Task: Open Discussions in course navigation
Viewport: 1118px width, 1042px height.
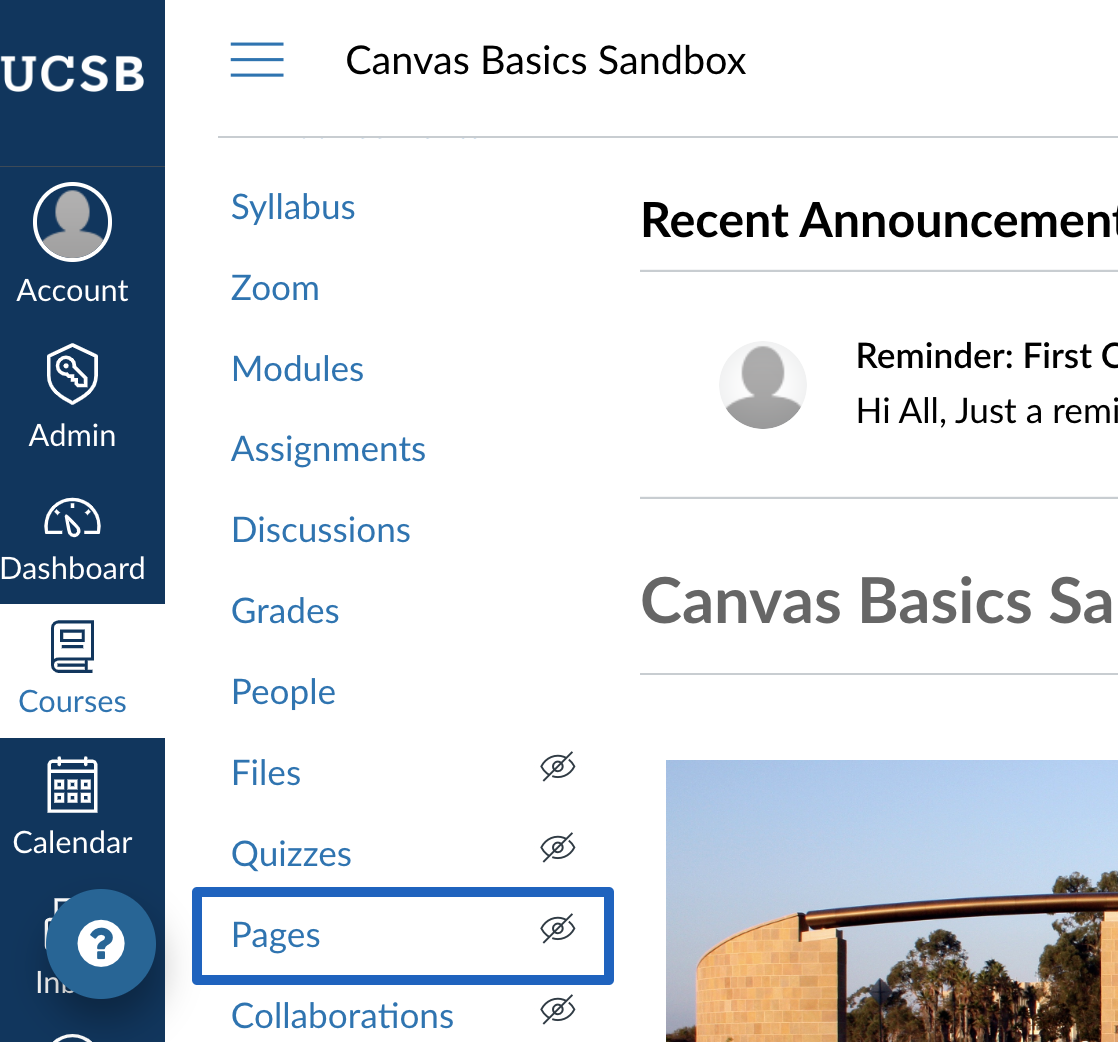Action: [x=321, y=531]
